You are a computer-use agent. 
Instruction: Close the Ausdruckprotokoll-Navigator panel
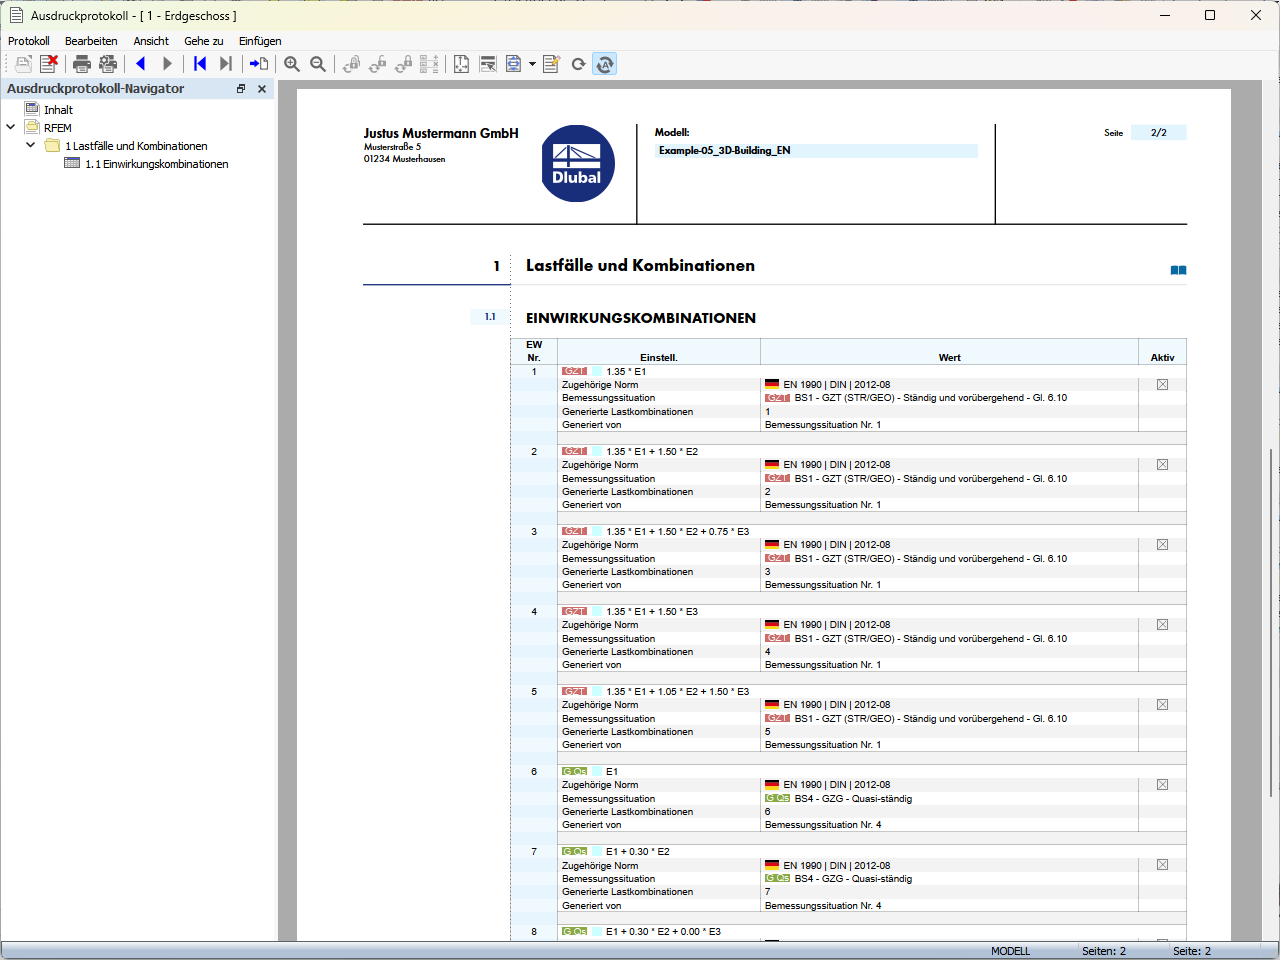pyautogui.click(x=262, y=89)
